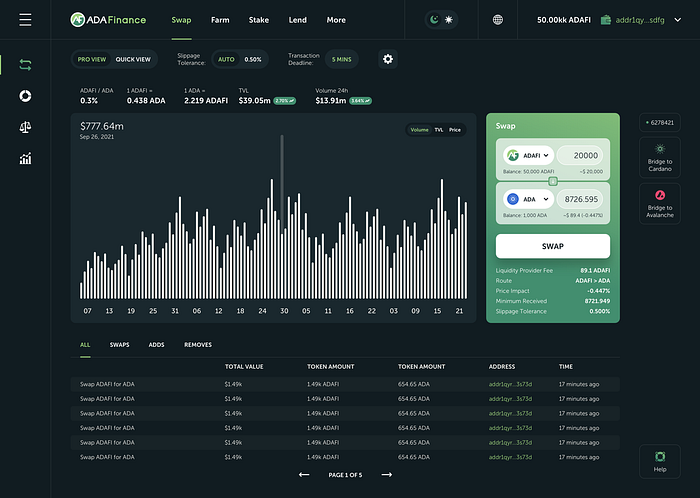Open Bridge to Avalanche
This screenshot has width=700, height=498.
[660, 204]
